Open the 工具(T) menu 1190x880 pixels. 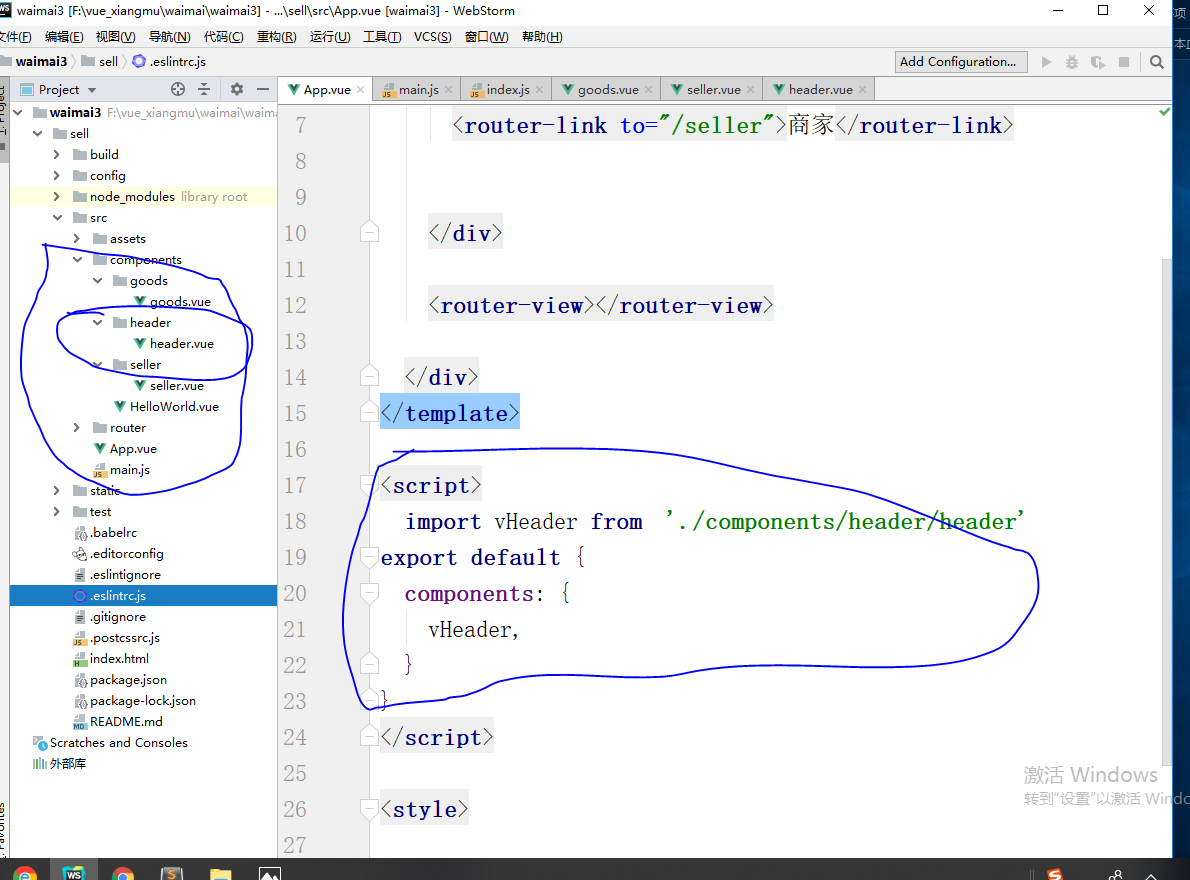[382, 36]
